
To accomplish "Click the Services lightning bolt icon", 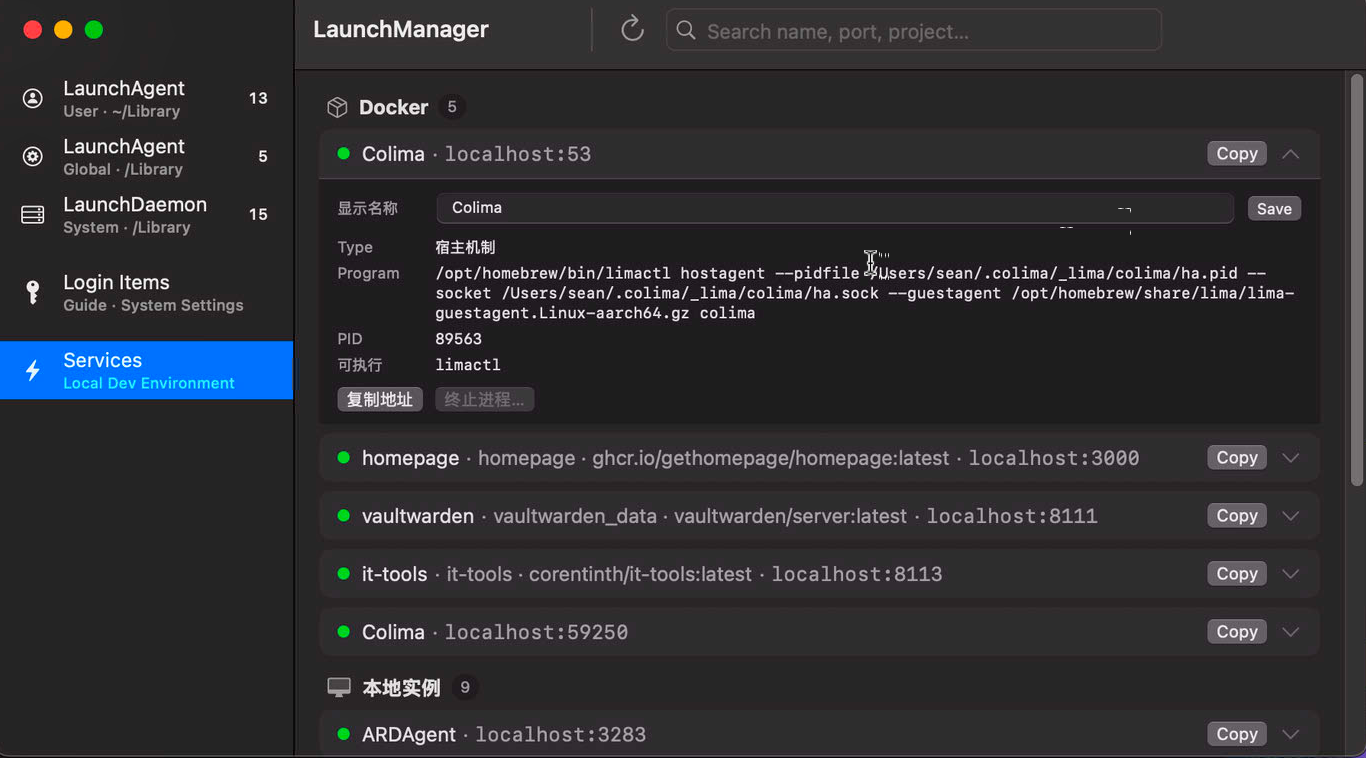I will (x=33, y=370).
